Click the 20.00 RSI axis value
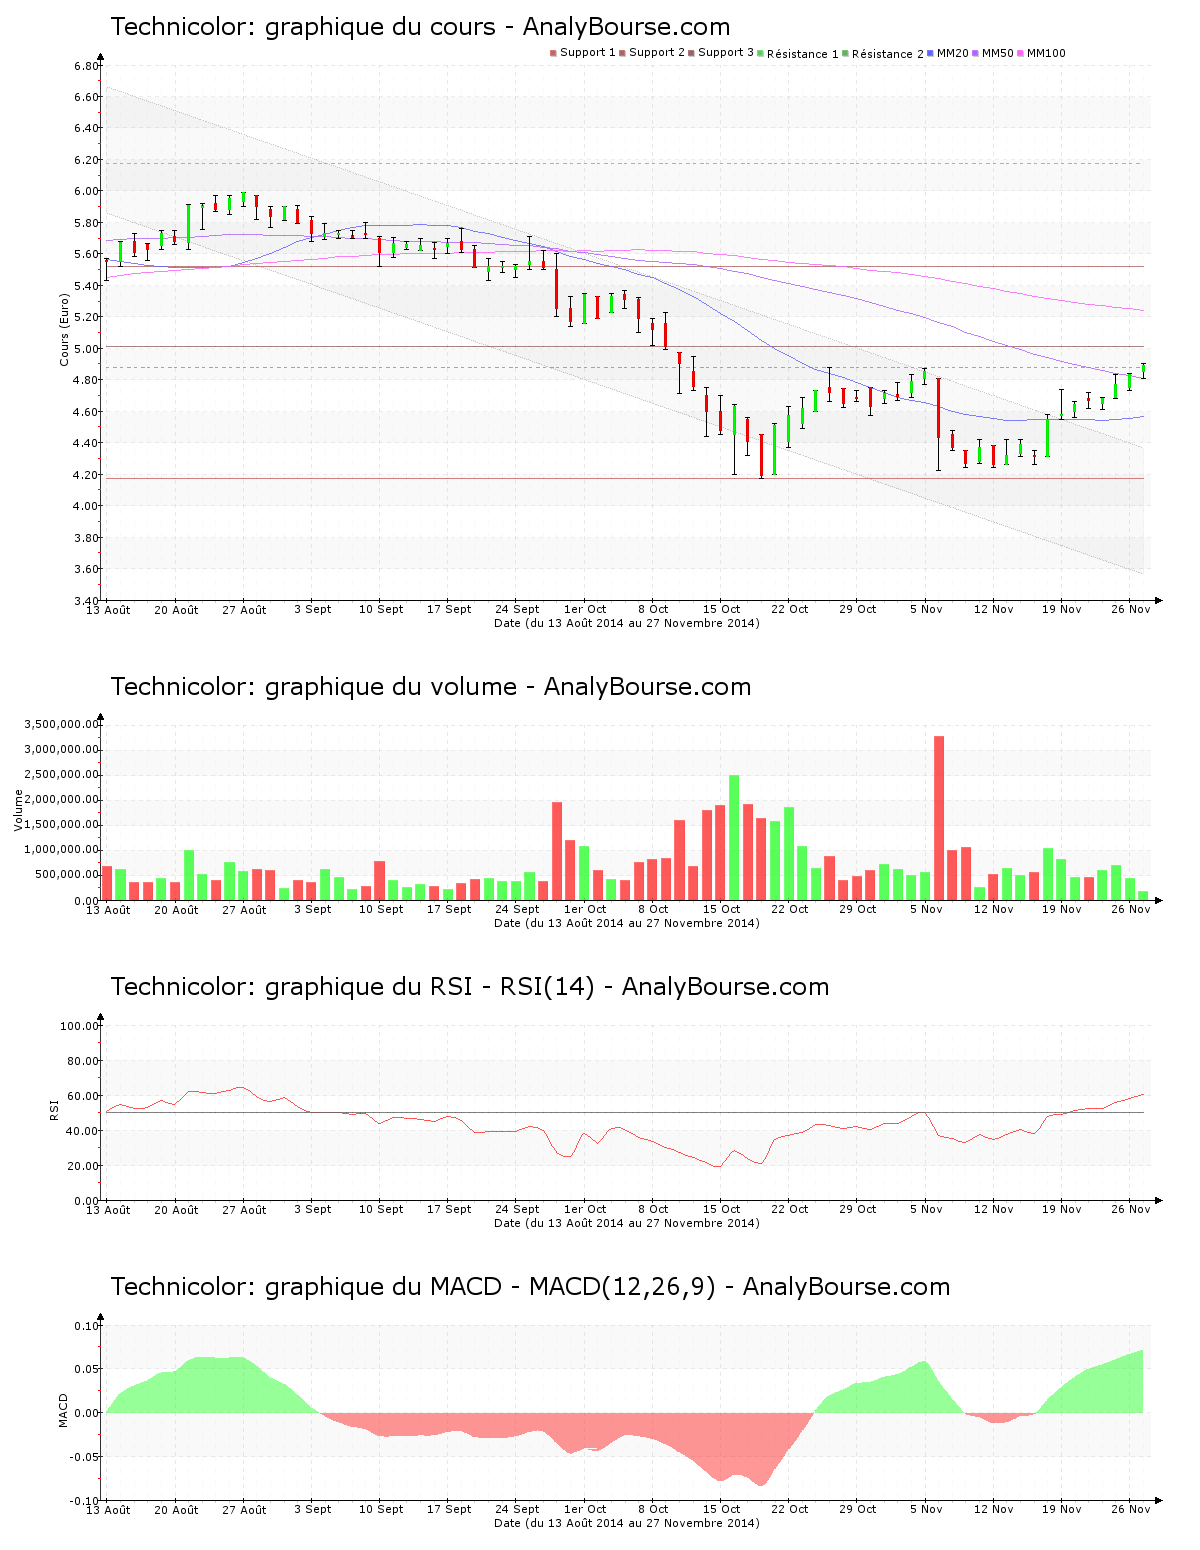1200x1550 pixels. pyautogui.click(x=83, y=1166)
